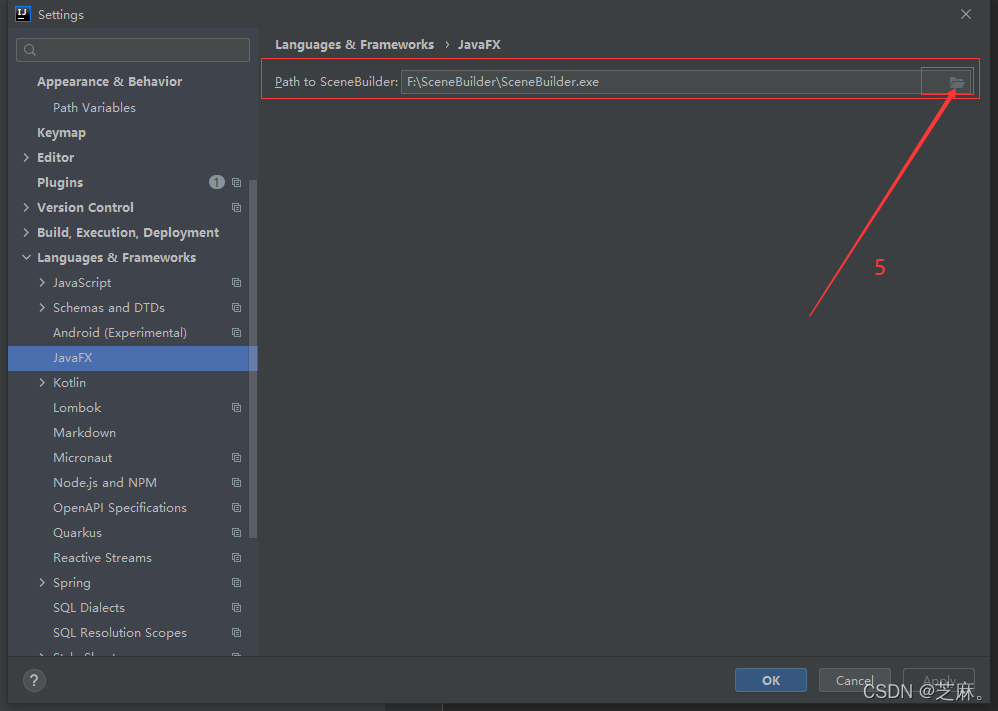This screenshot has width=998, height=711.
Task: Click the OK button
Action: 771,680
